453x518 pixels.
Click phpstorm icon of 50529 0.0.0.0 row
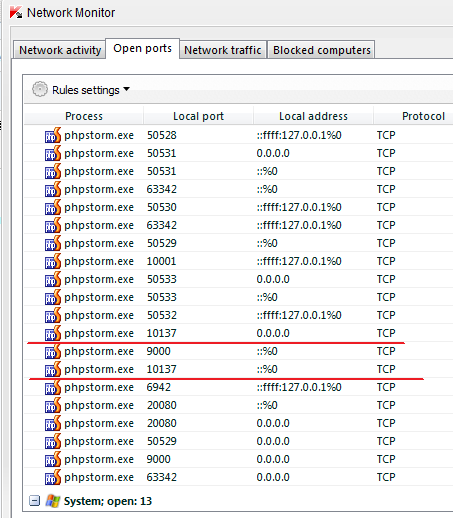coord(53,441)
